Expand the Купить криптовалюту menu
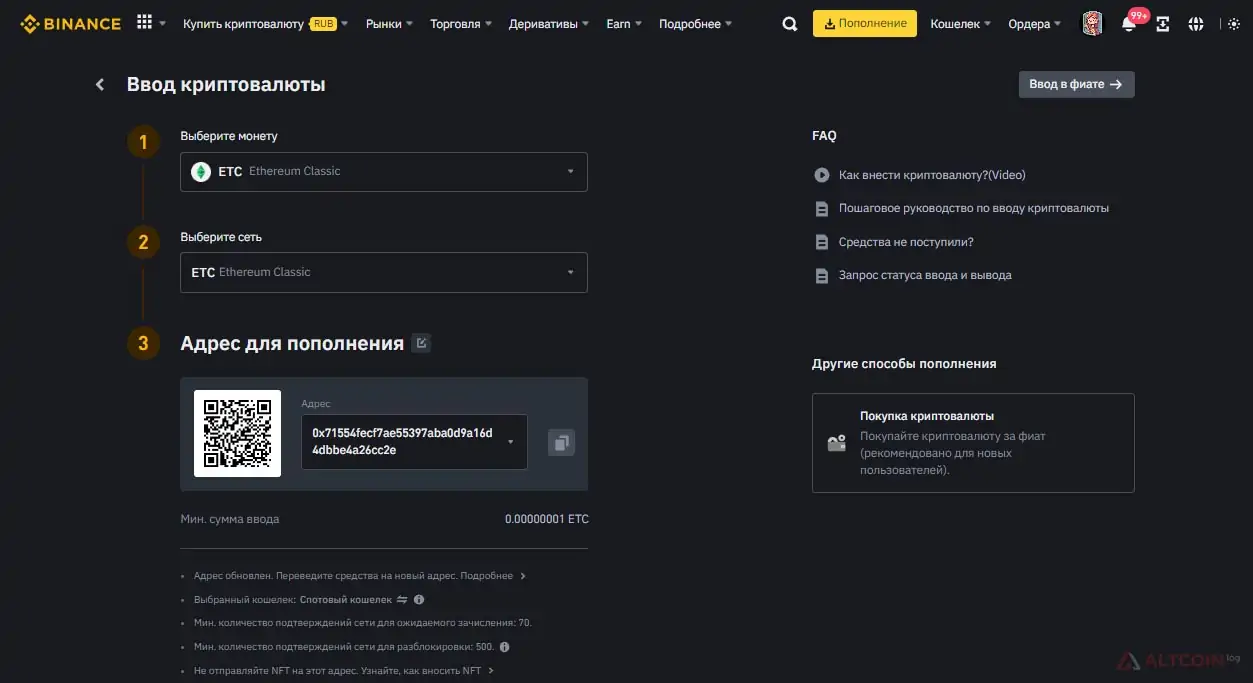This screenshot has width=1253, height=683. tap(265, 24)
